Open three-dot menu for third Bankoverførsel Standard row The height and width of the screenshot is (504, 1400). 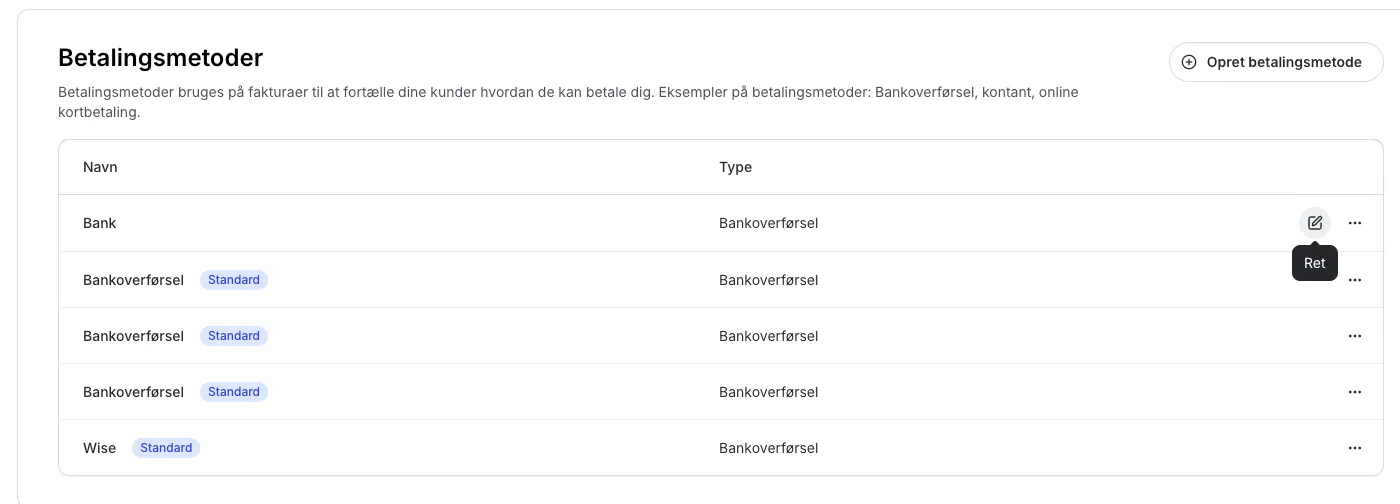click(1355, 392)
